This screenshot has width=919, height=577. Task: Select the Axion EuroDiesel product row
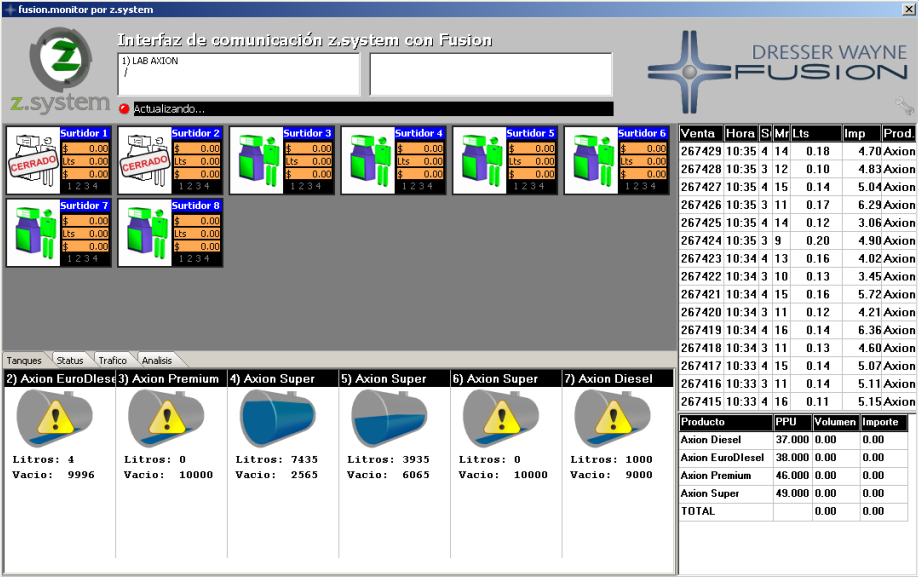click(794, 457)
